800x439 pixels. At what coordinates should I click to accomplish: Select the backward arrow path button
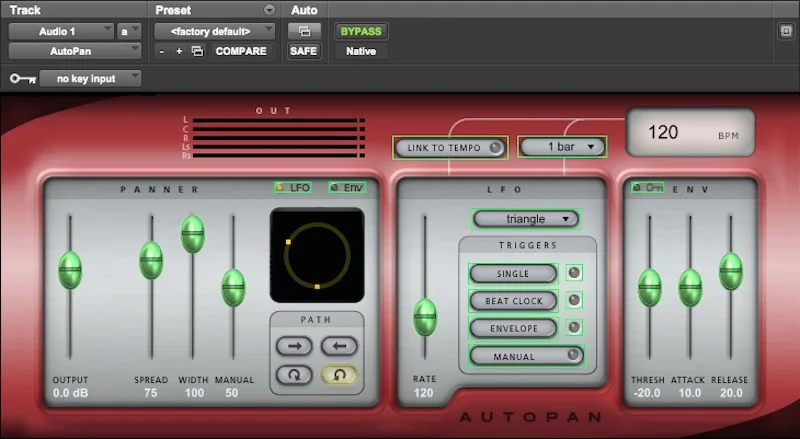click(x=339, y=346)
